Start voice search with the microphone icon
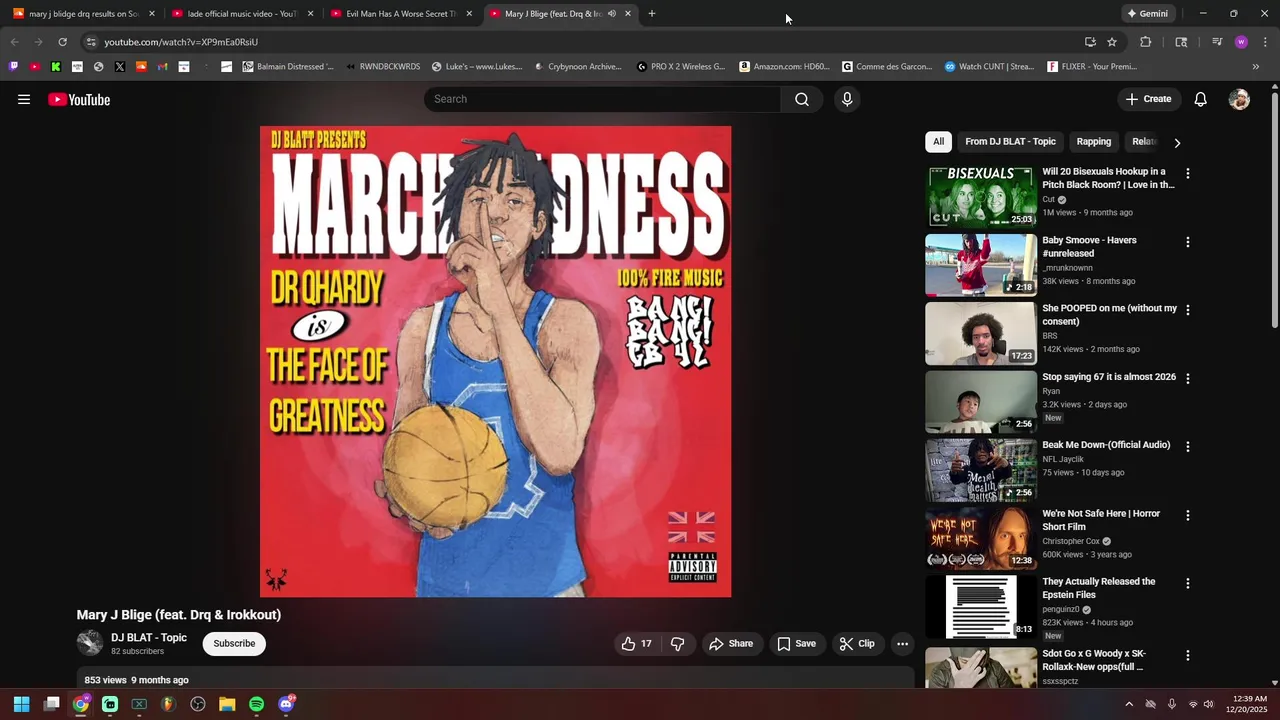1280x720 pixels. pyautogui.click(x=847, y=99)
